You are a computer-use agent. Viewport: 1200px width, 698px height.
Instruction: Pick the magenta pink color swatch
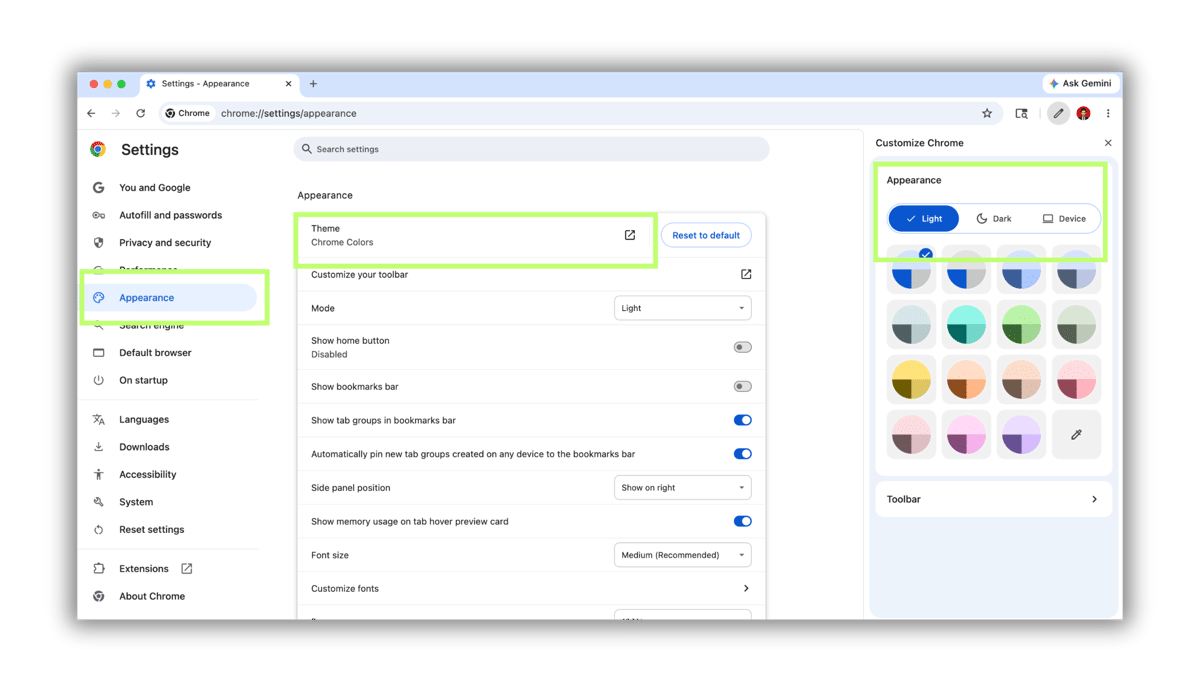click(966, 435)
